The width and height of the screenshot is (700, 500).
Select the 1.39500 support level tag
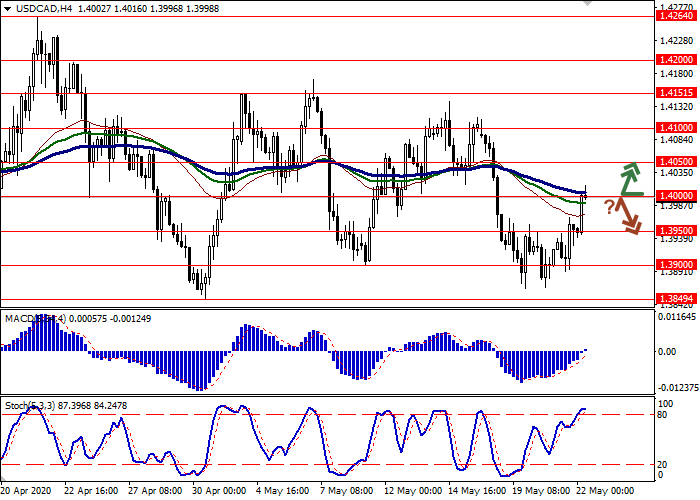pos(677,231)
